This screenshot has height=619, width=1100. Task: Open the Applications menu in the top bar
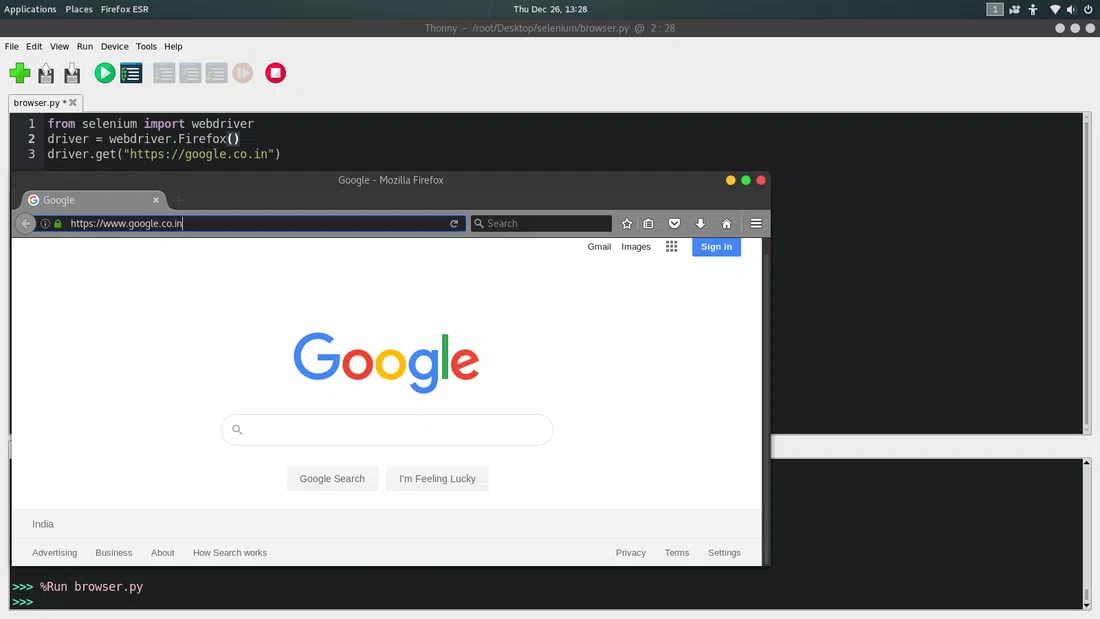(x=30, y=9)
